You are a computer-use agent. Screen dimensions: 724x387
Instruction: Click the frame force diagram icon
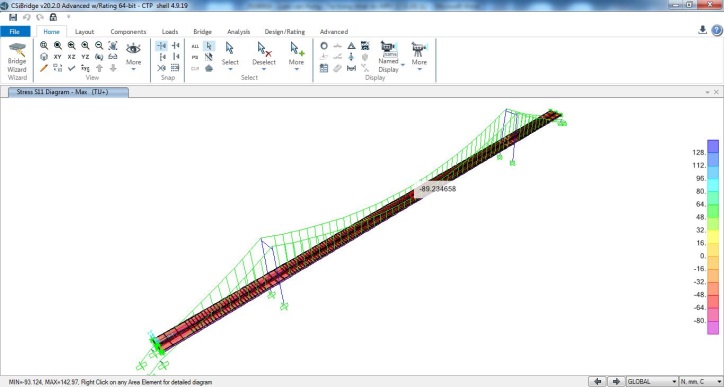coord(351,68)
